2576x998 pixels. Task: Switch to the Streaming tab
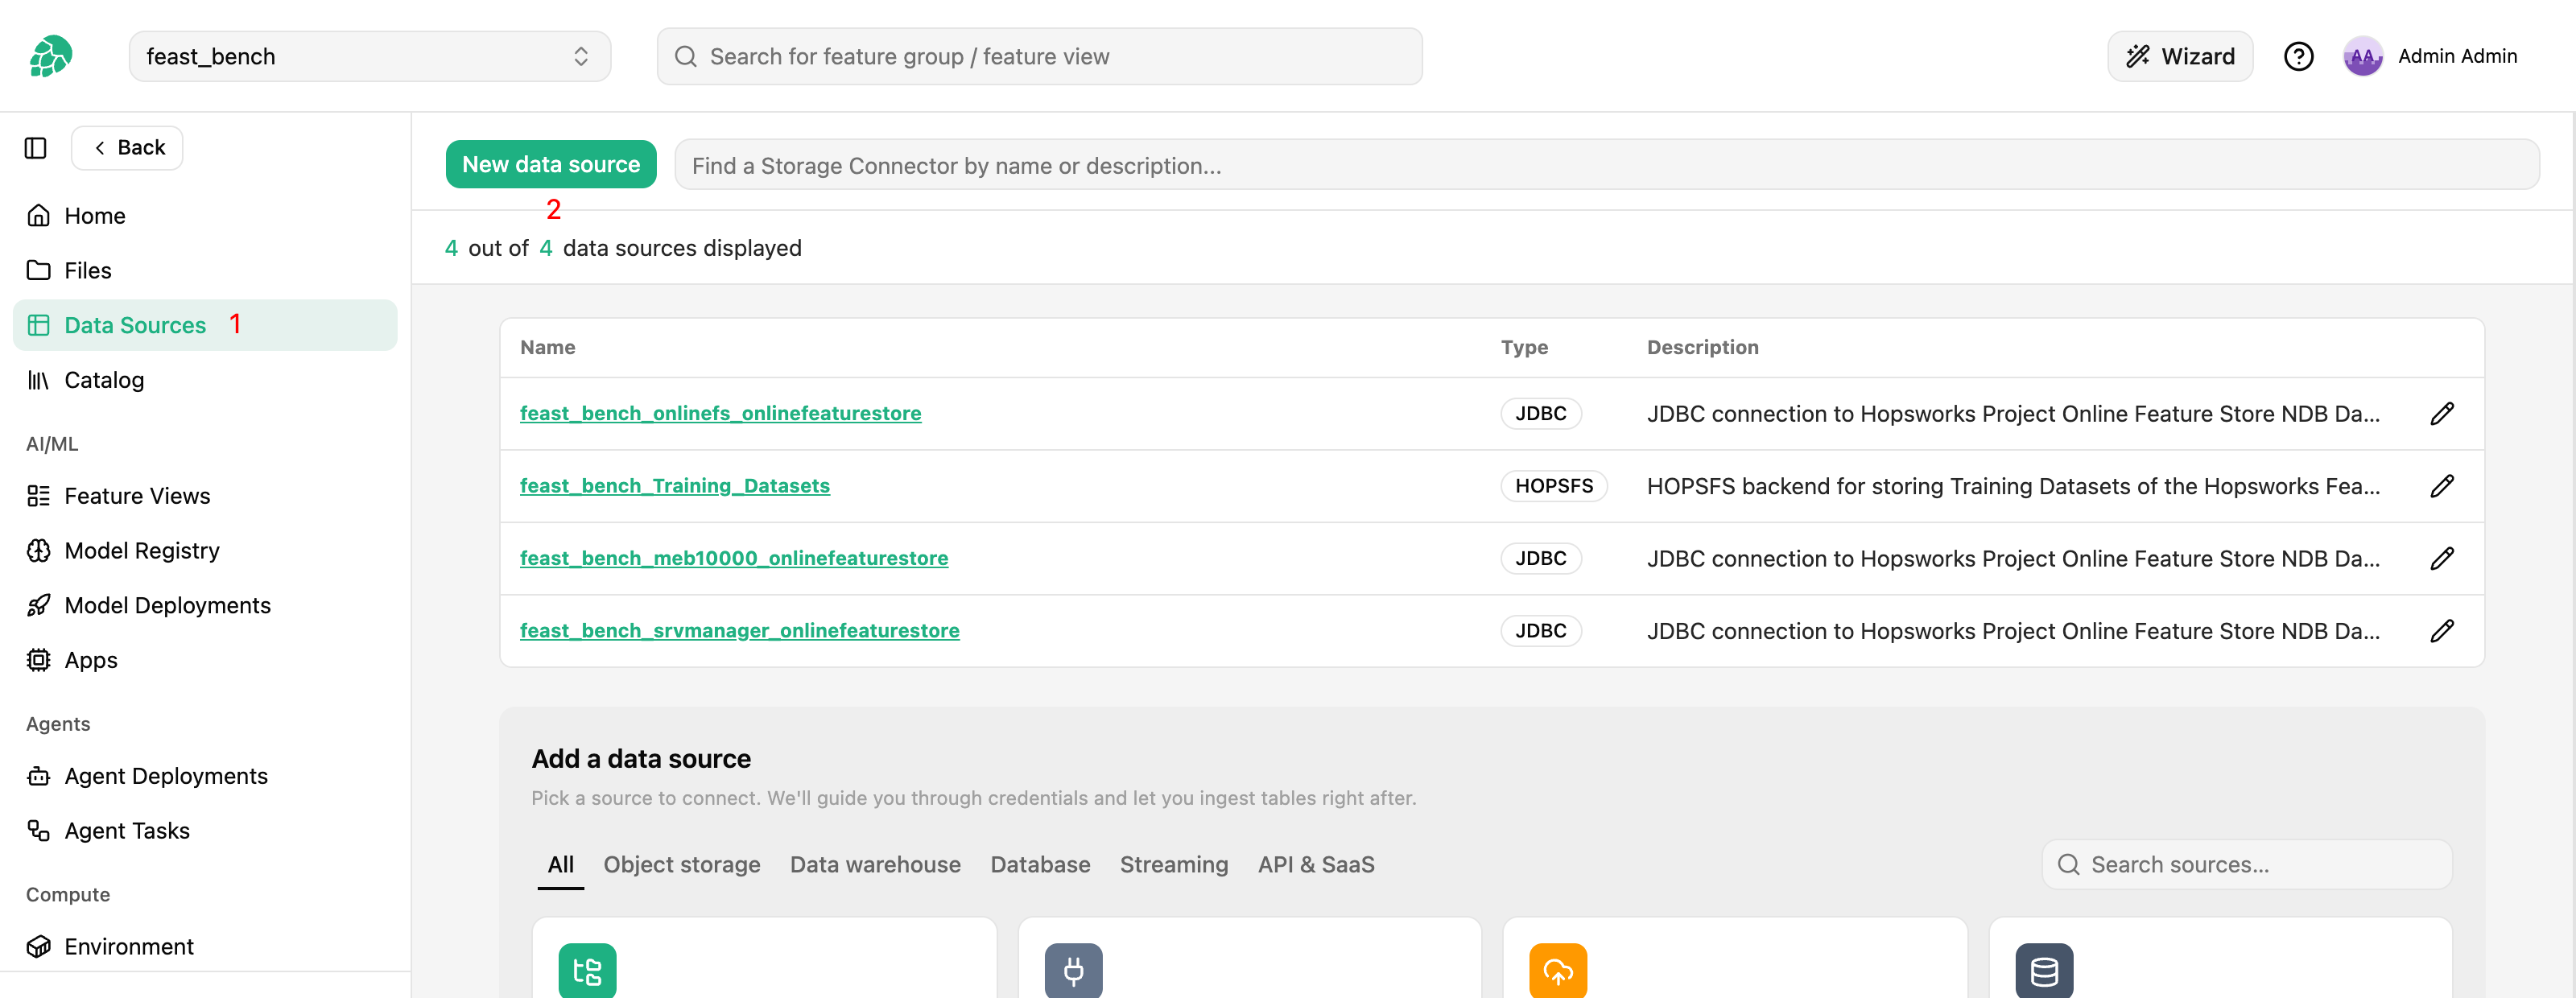pyautogui.click(x=1174, y=865)
